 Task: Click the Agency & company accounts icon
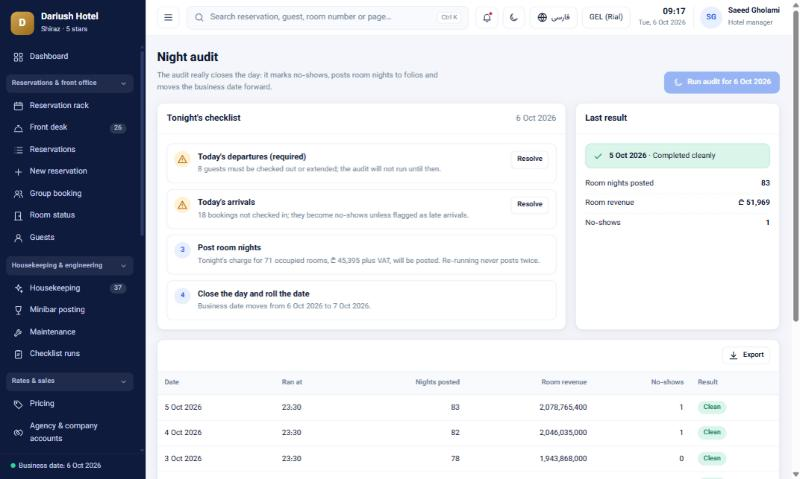click(18, 433)
